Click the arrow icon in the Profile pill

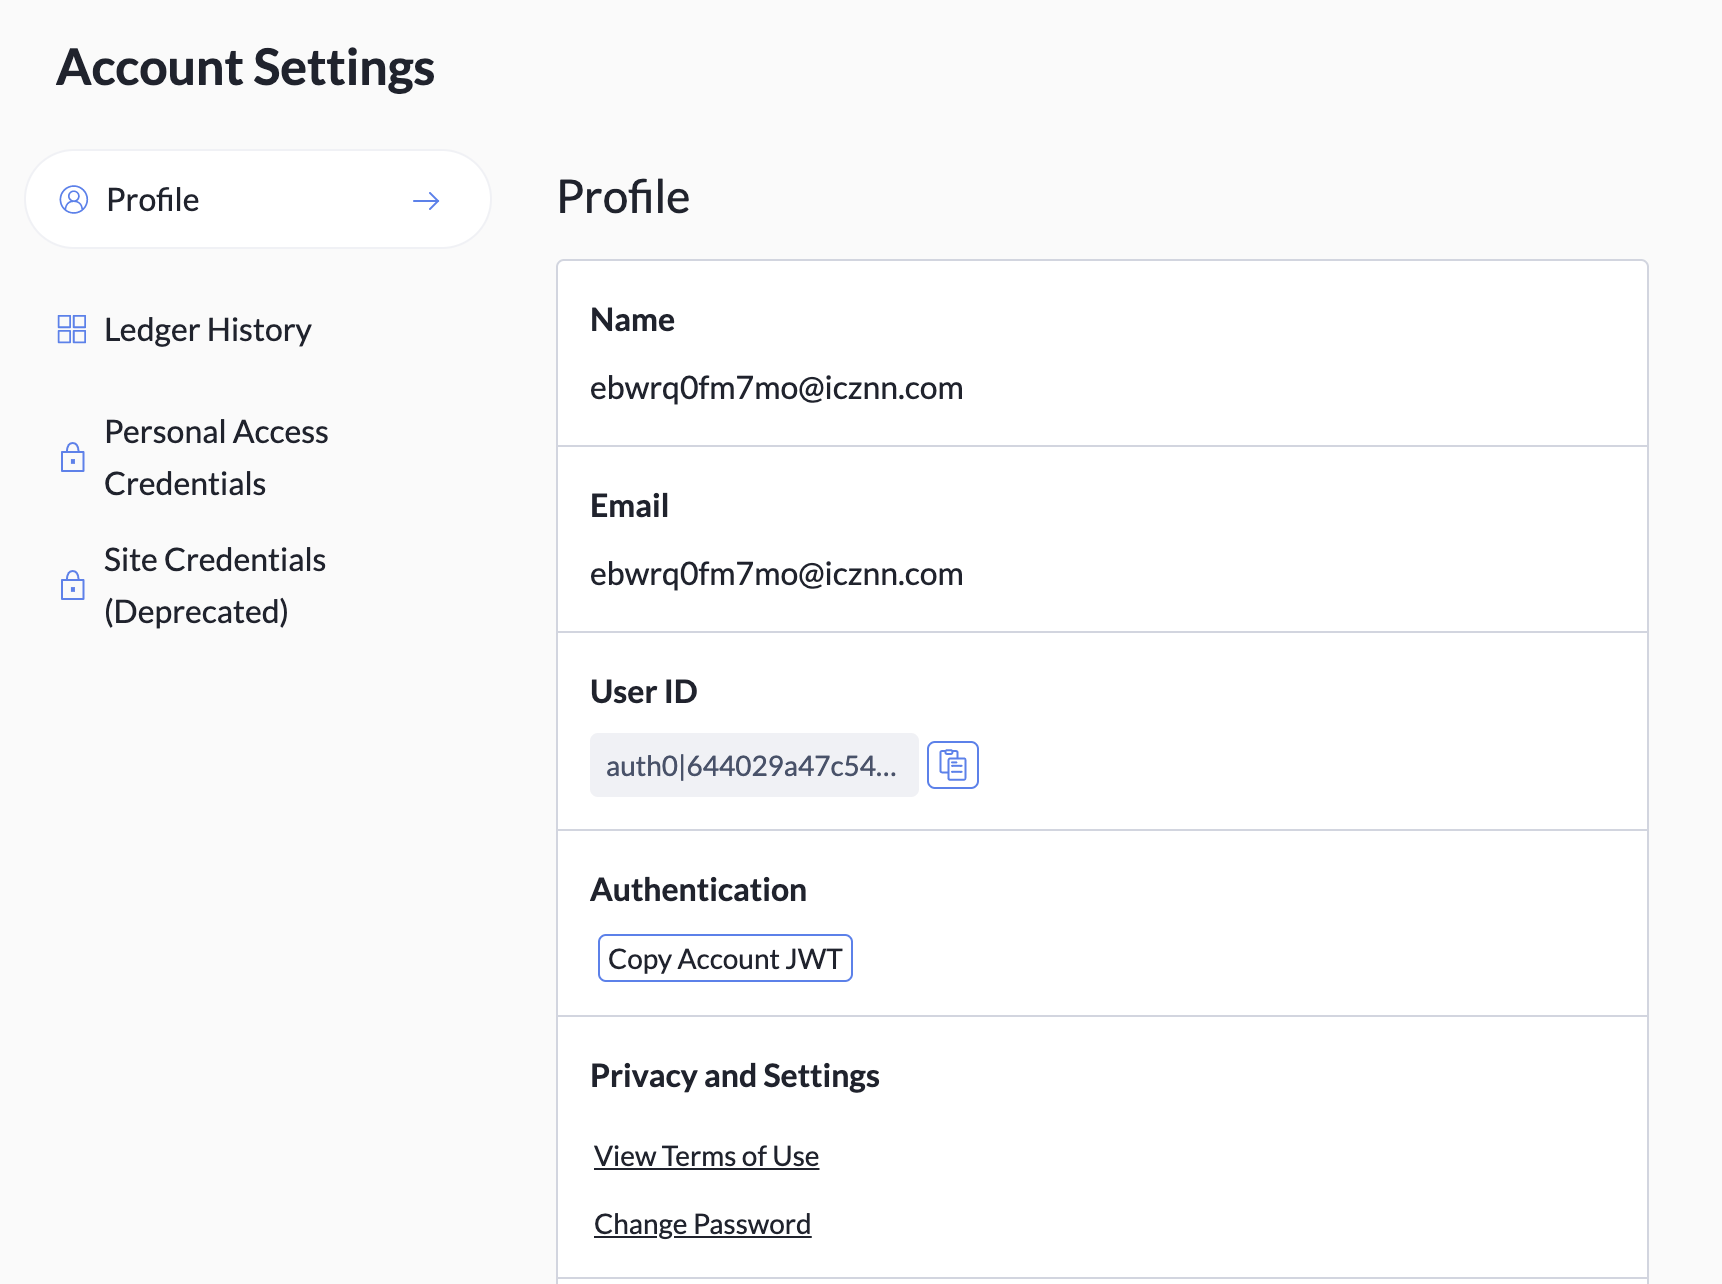(426, 199)
